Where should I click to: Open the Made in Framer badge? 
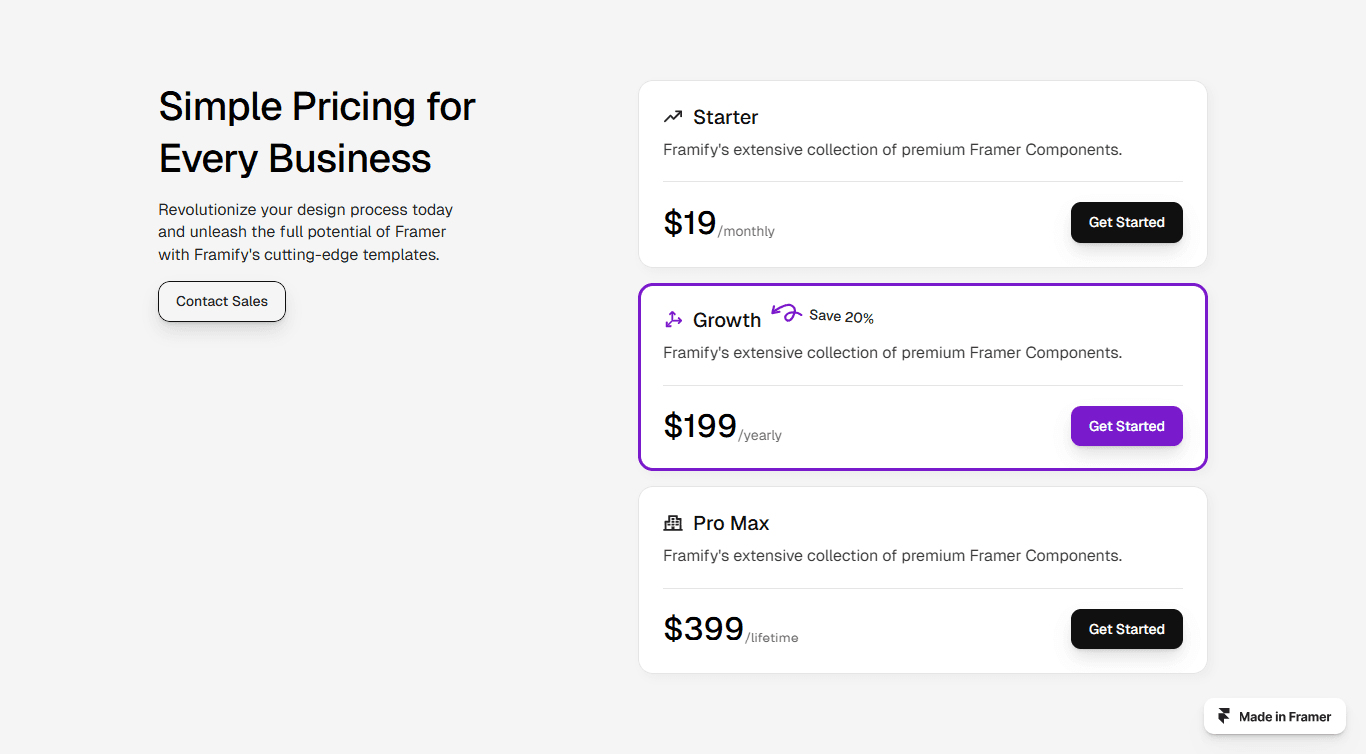(1275, 716)
